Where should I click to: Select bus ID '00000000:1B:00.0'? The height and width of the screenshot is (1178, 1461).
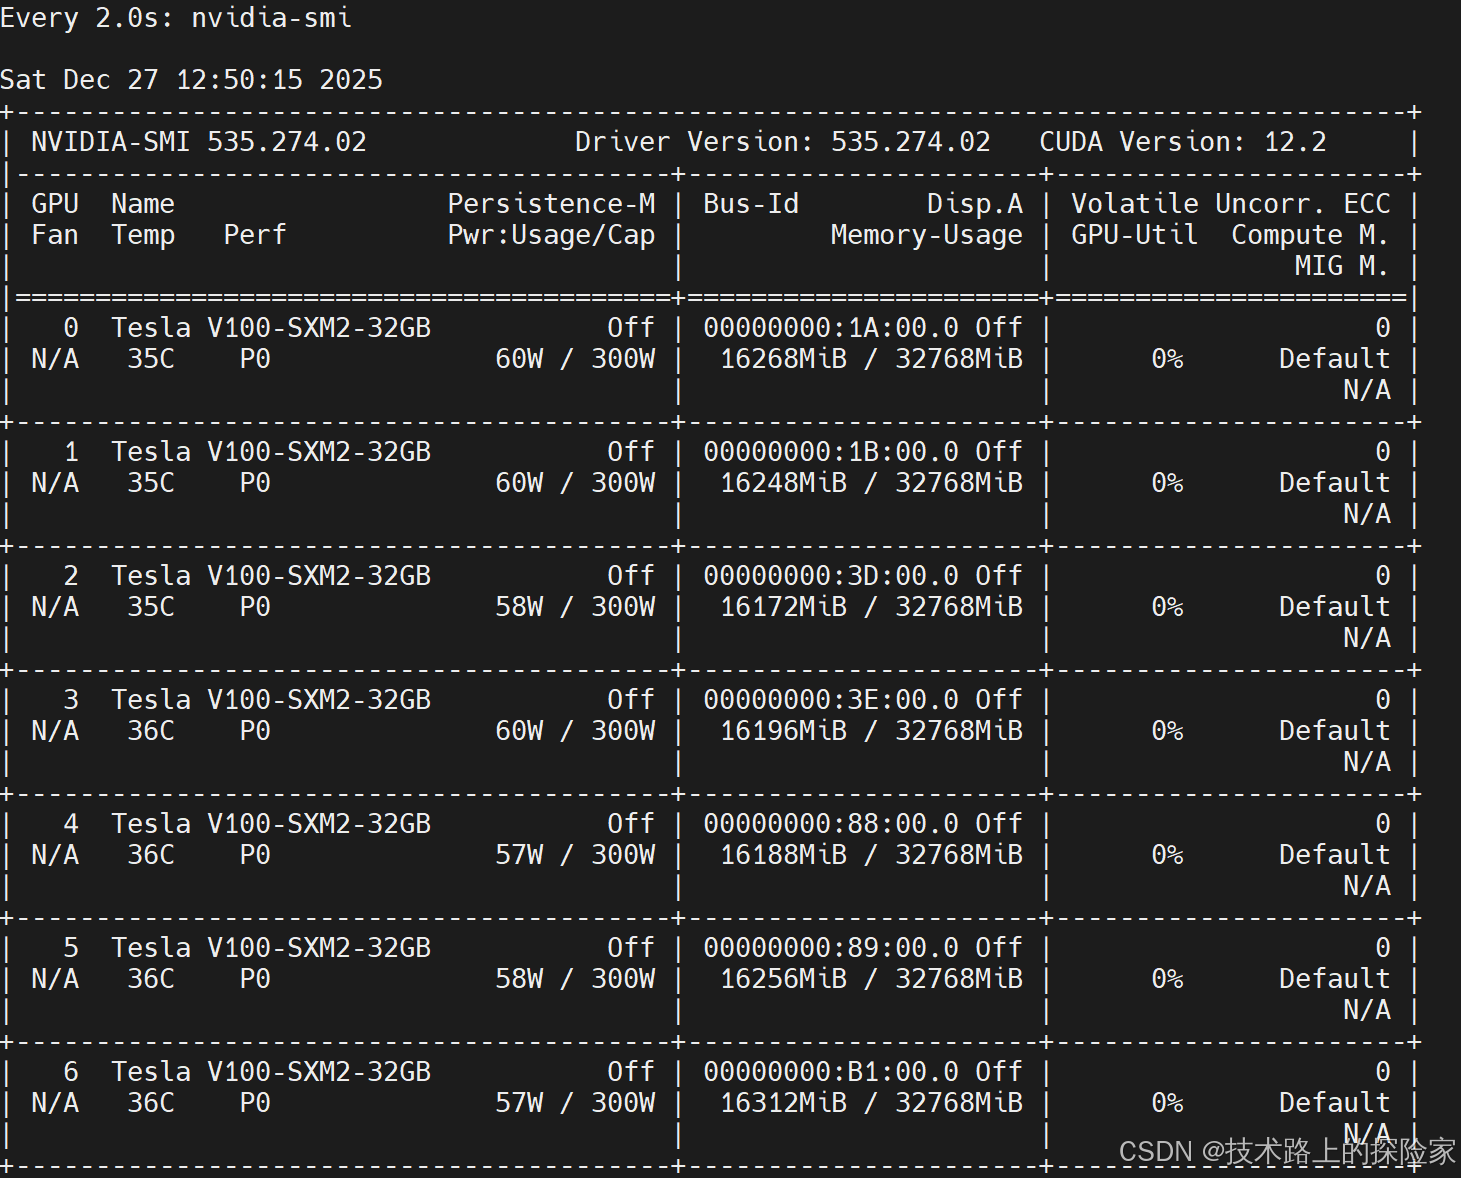pyautogui.click(x=831, y=452)
